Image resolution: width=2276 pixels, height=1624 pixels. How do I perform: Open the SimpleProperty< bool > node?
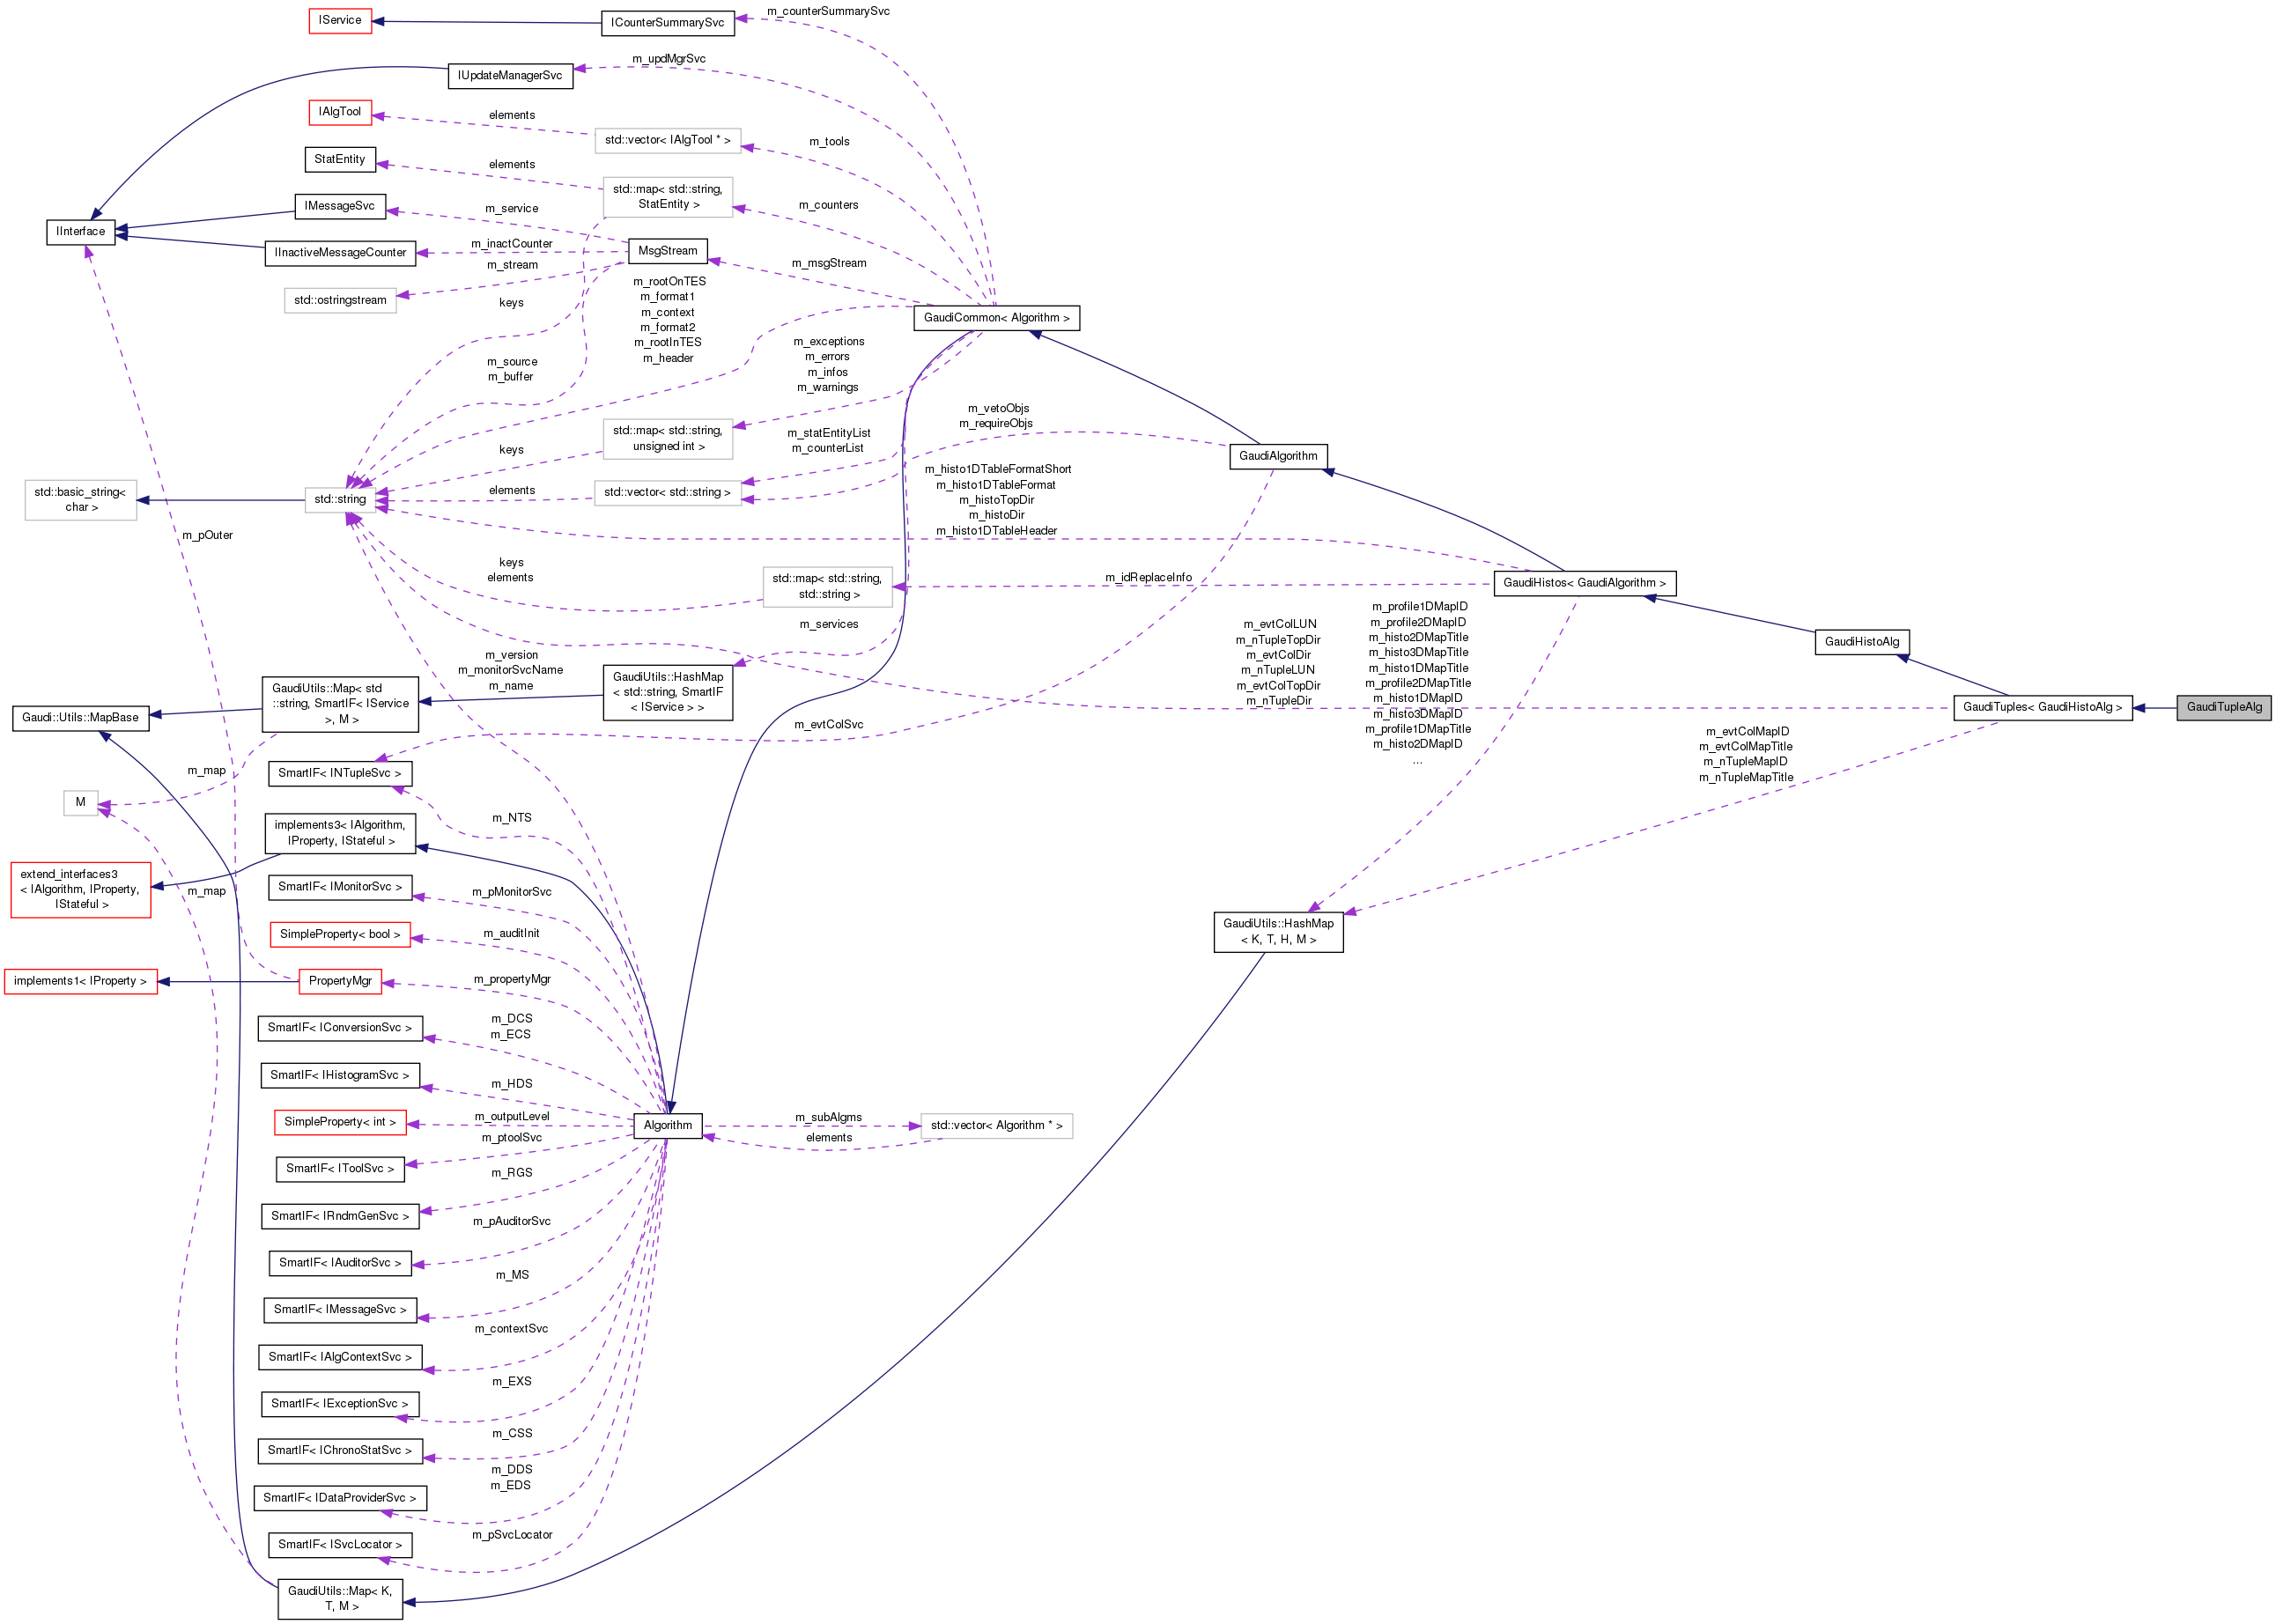(x=339, y=934)
